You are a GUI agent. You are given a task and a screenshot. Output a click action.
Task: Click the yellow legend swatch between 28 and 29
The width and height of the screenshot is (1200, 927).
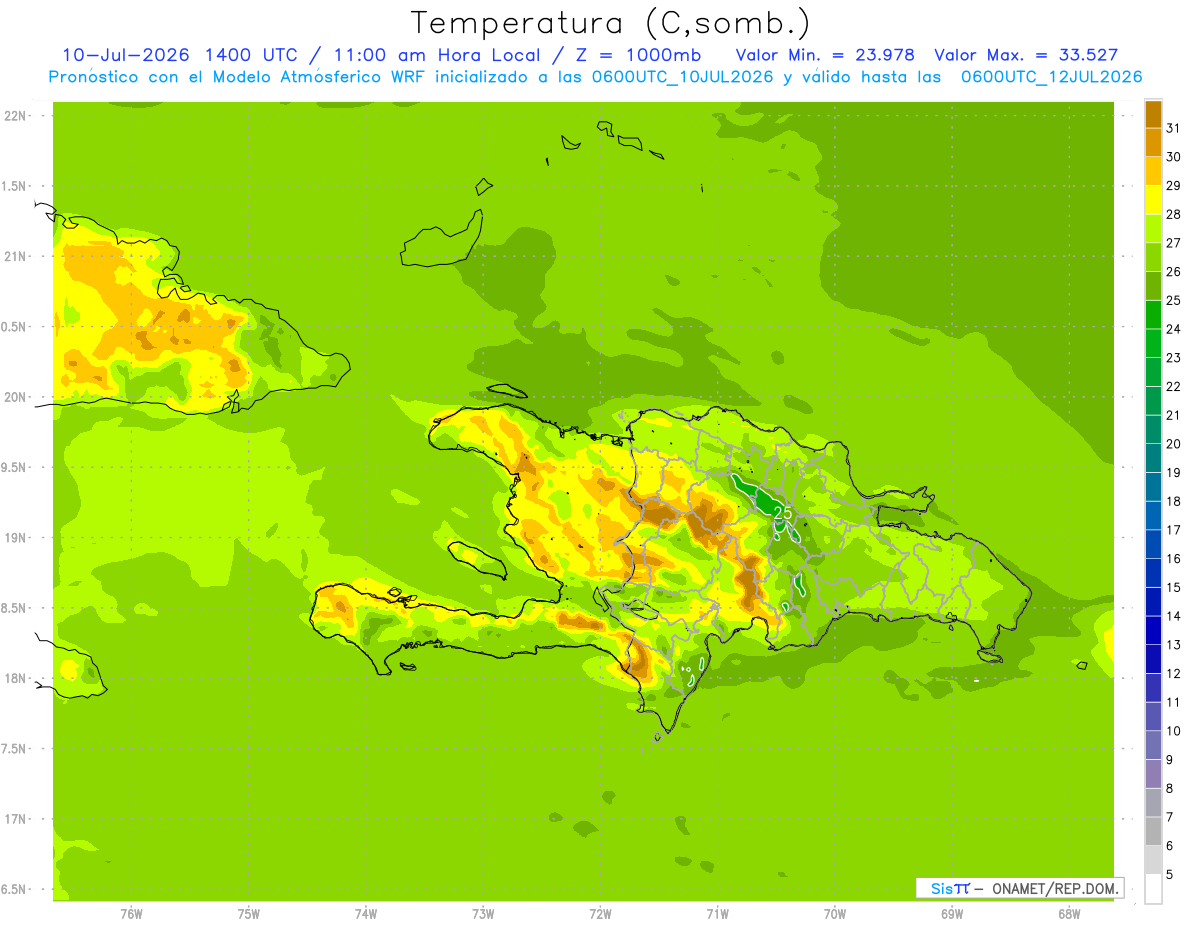coord(1153,200)
